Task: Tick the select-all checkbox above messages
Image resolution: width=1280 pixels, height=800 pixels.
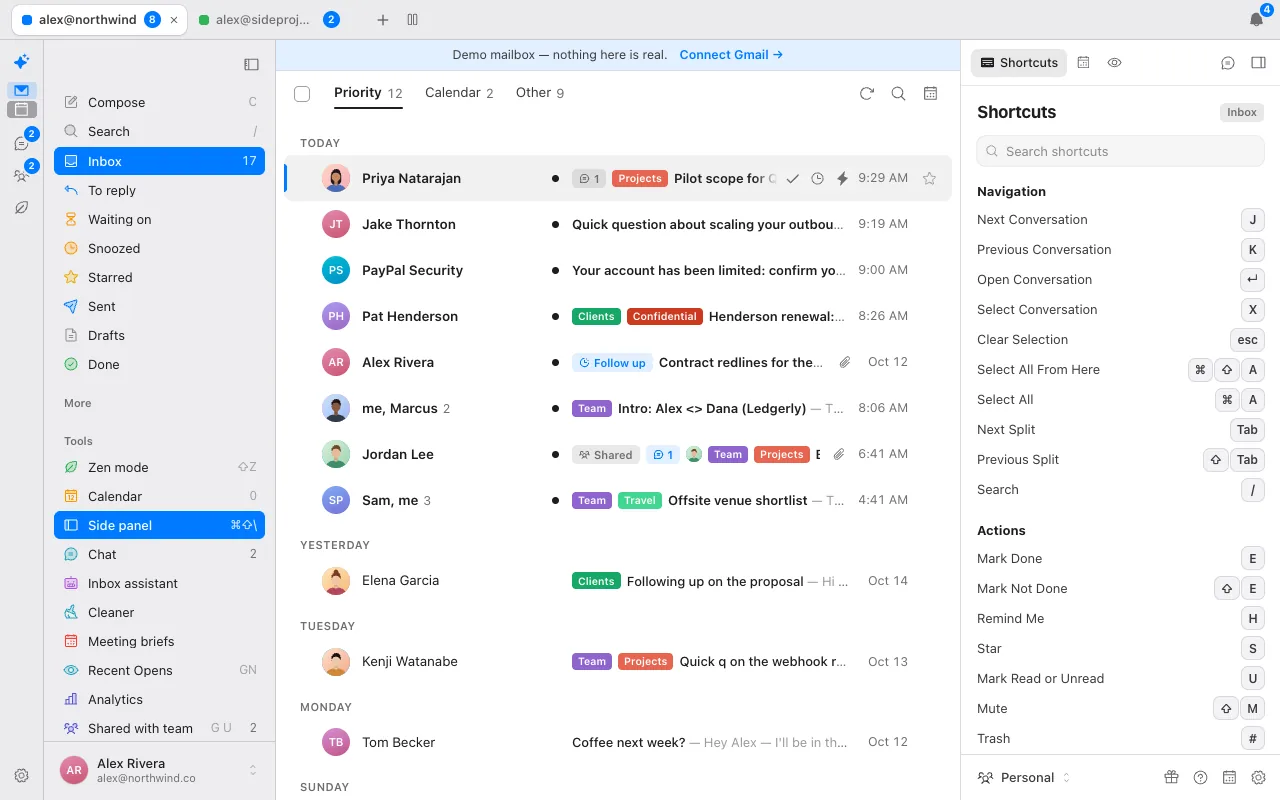Action: pos(302,94)
